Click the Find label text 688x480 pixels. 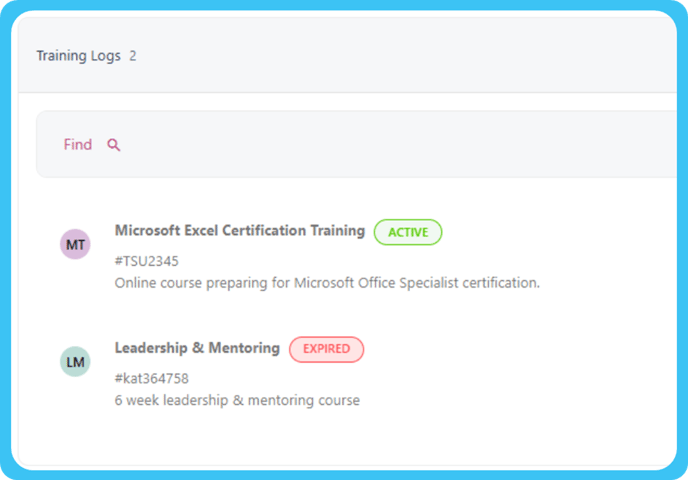(x=78, y=144)
